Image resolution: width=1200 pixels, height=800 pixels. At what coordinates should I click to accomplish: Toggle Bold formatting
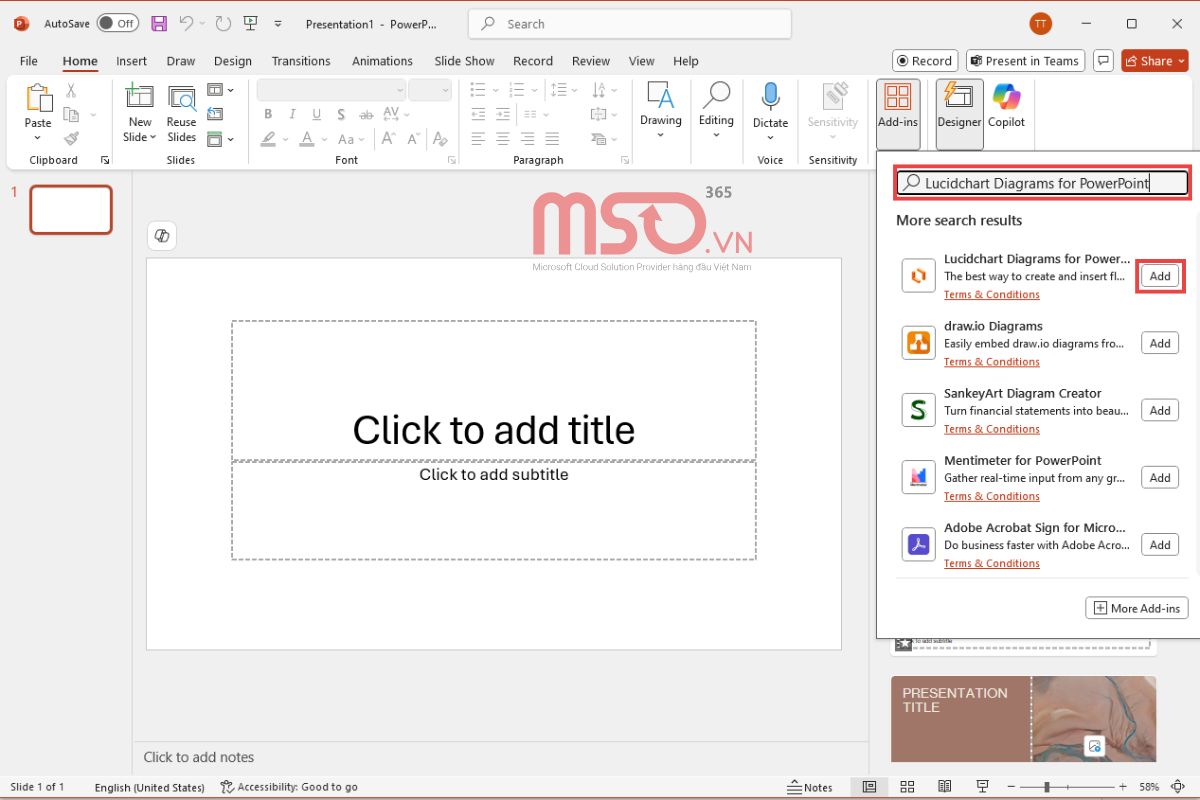click(x=267, y=114)
